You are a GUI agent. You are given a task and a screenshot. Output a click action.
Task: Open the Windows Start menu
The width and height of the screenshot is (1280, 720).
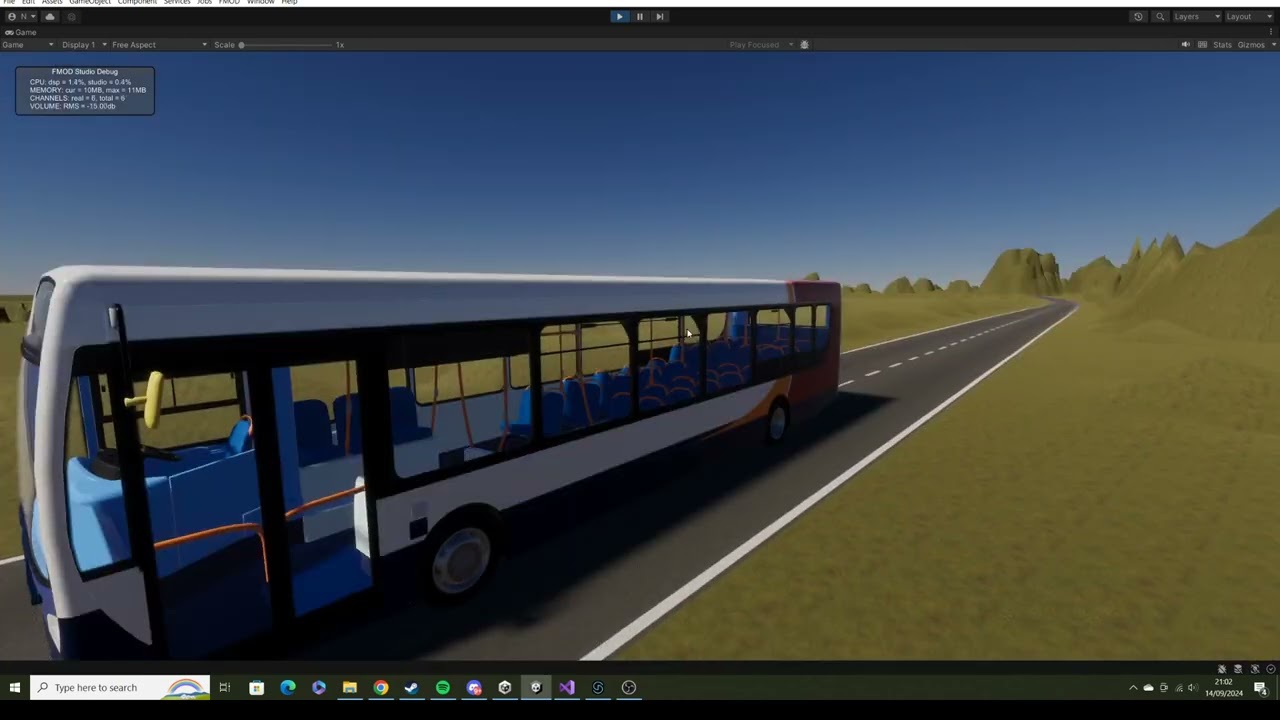pos(15,688)
